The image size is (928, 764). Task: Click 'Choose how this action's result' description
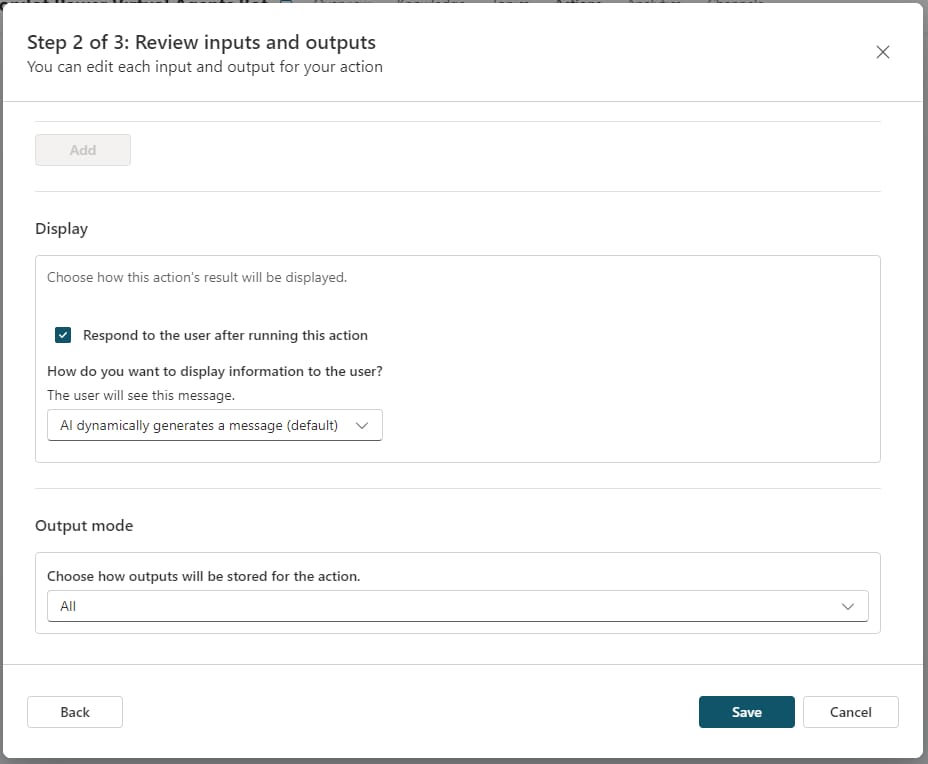point(197,277)
